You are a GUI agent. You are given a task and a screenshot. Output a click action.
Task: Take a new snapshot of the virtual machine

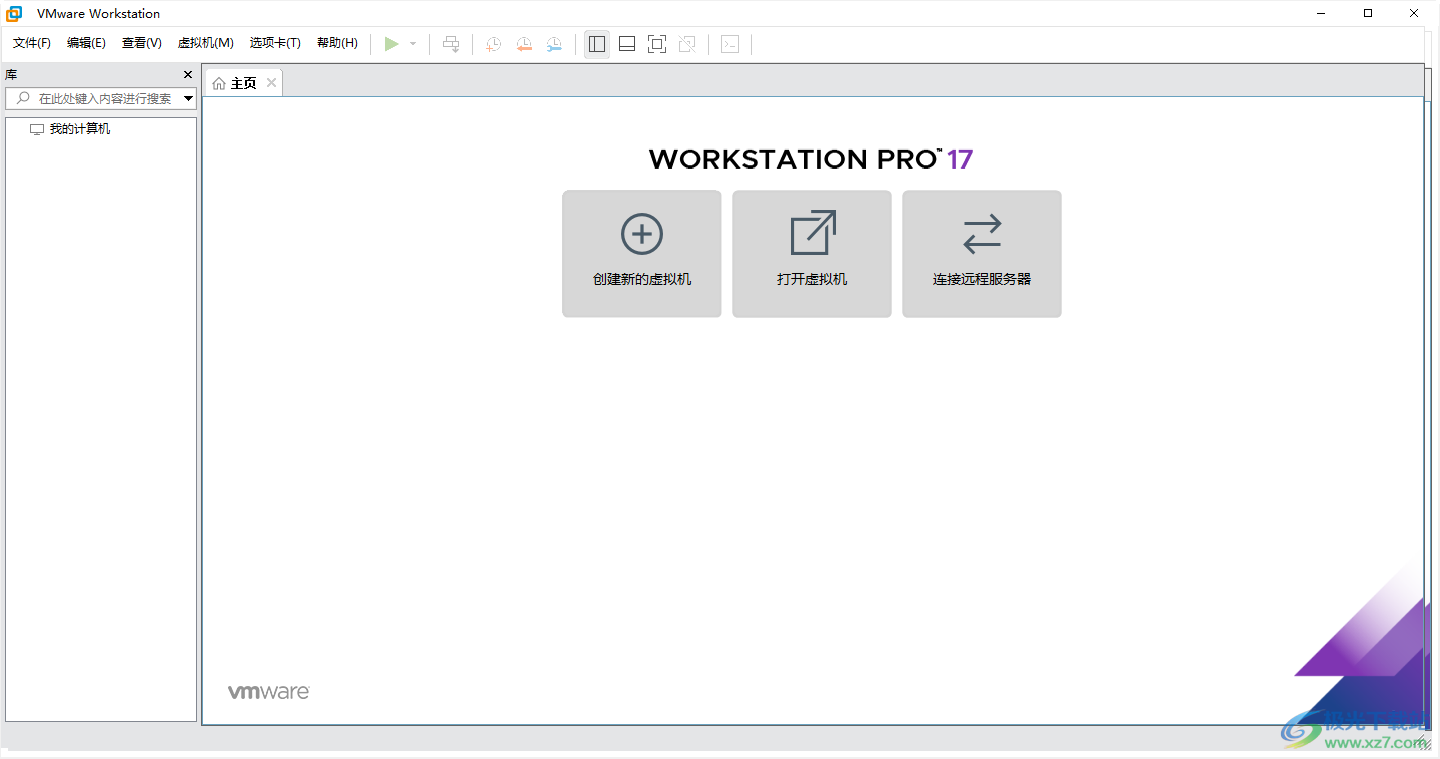coord(492,43)
